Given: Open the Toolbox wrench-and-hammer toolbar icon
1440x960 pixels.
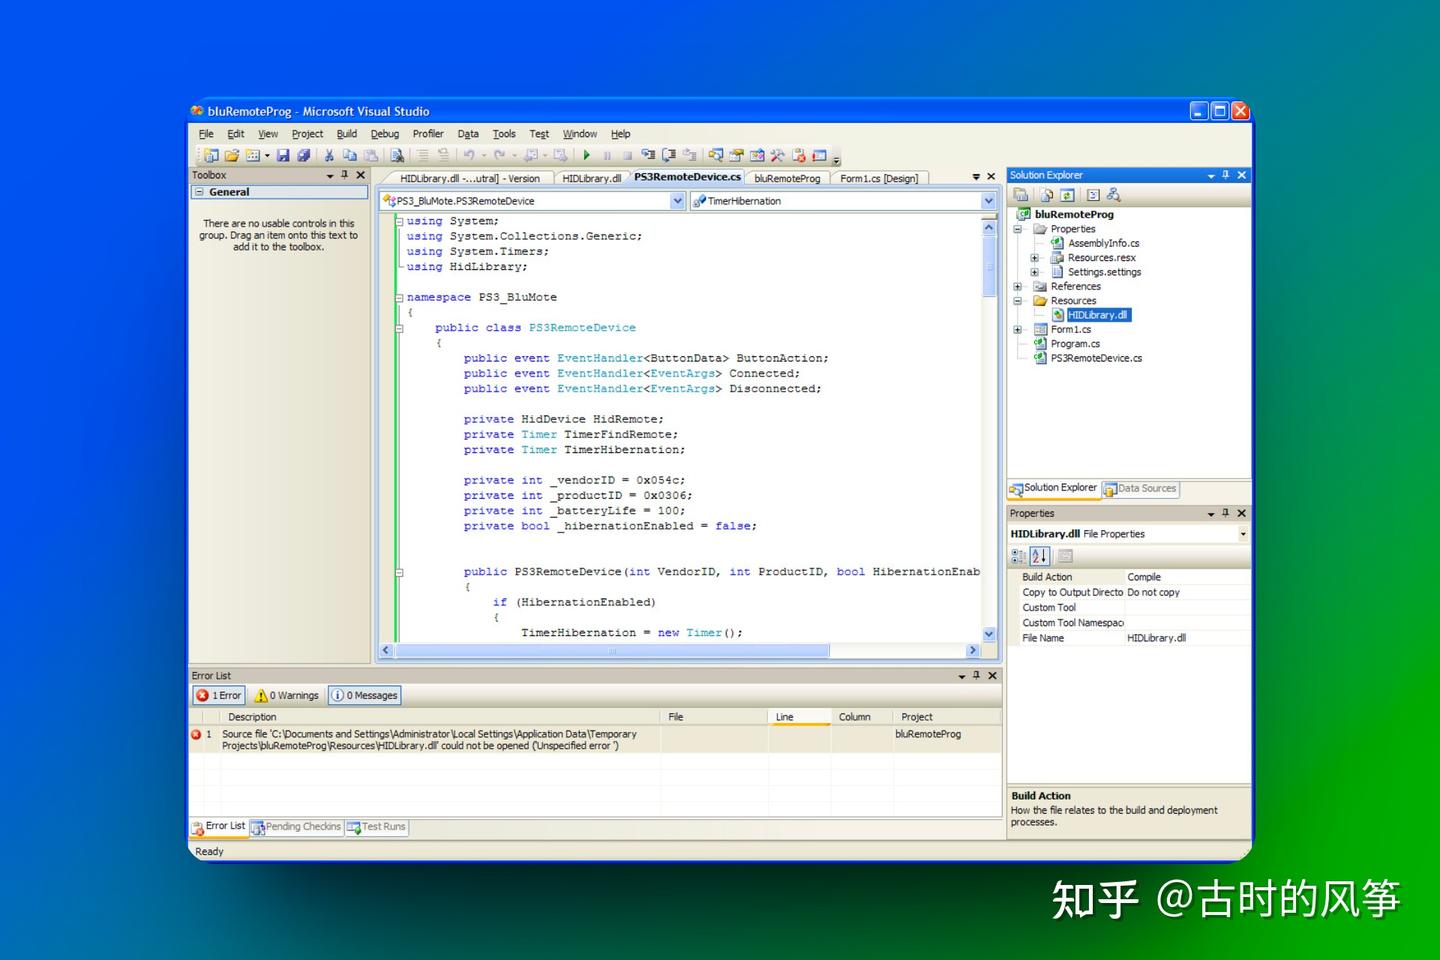Looking at the screenshot, I should point(777,155).
